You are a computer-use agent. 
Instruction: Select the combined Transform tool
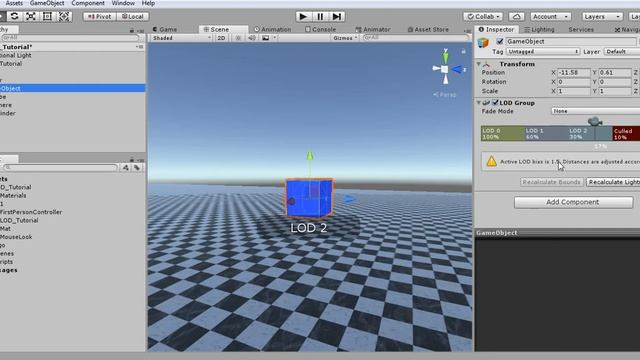click(64, 16)
